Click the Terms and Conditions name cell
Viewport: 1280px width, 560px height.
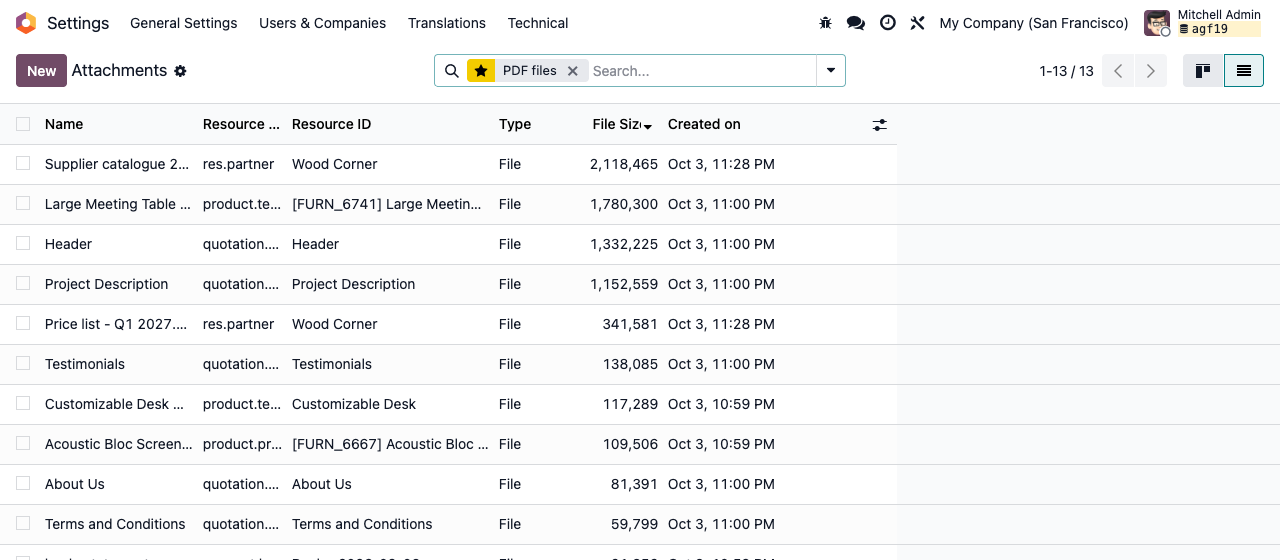[x=115, y=524]
